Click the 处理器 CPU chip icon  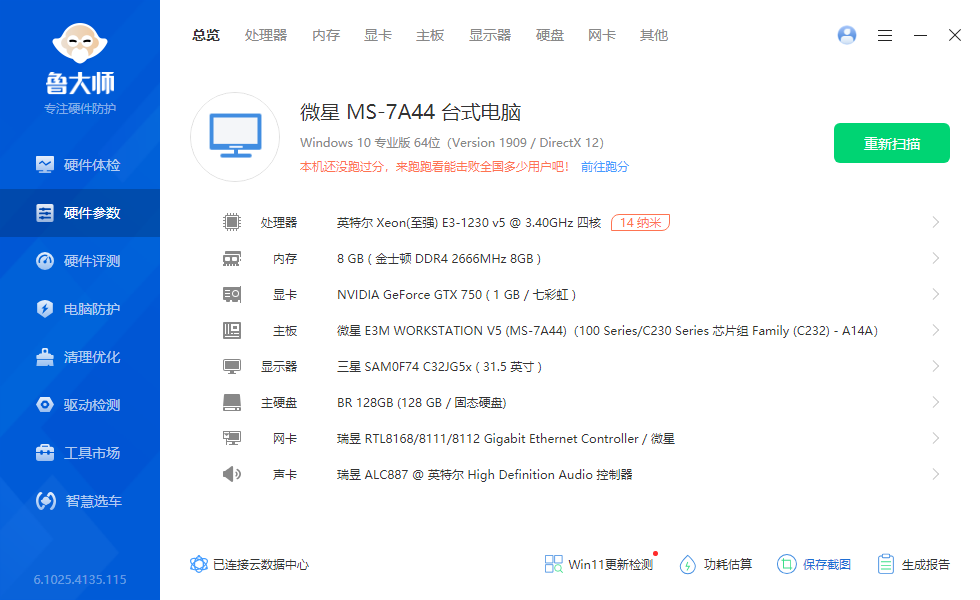tap(232, 222)
